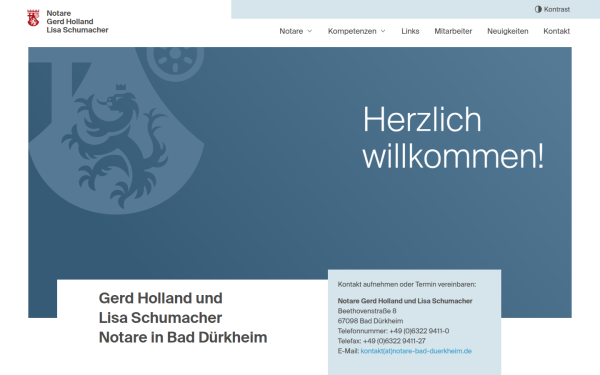This screenshot has width=600, height=375.
Task: Open the Neuigkeiten page
Action: (507, 31)
